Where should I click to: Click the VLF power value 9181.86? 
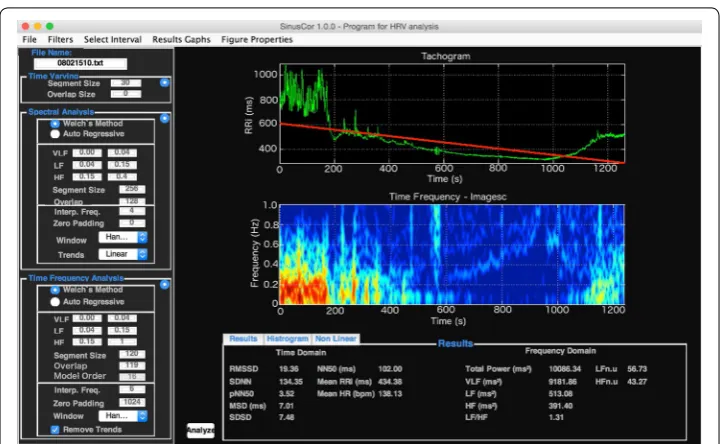(562, 382)
